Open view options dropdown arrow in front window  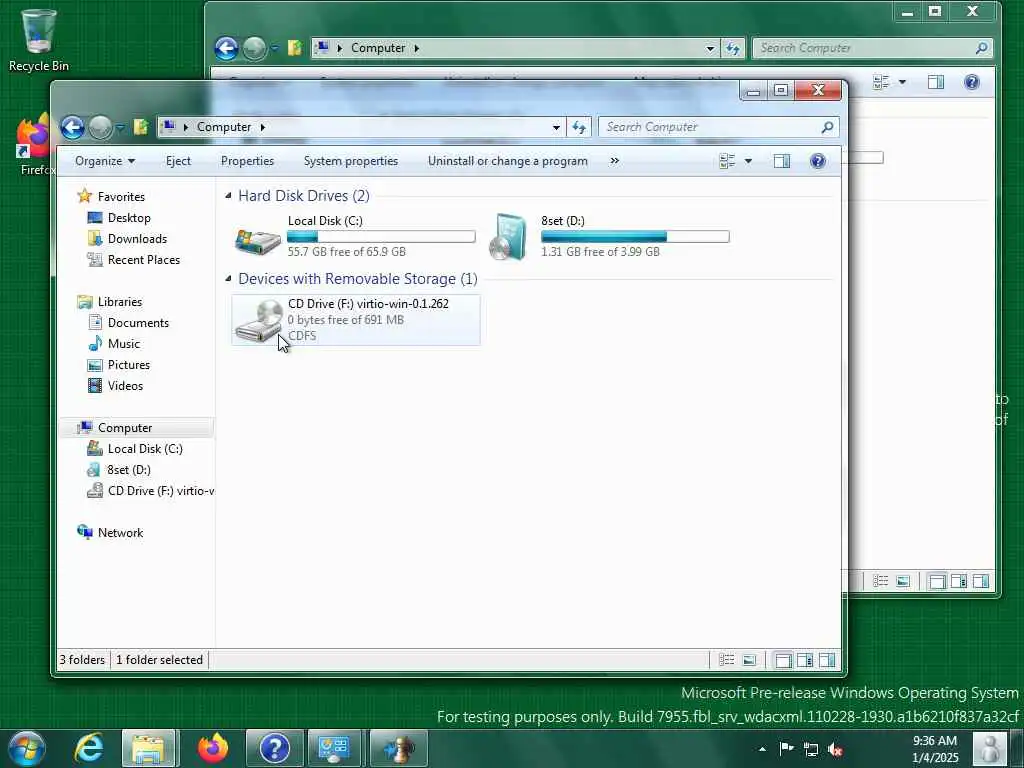[748, 161]
